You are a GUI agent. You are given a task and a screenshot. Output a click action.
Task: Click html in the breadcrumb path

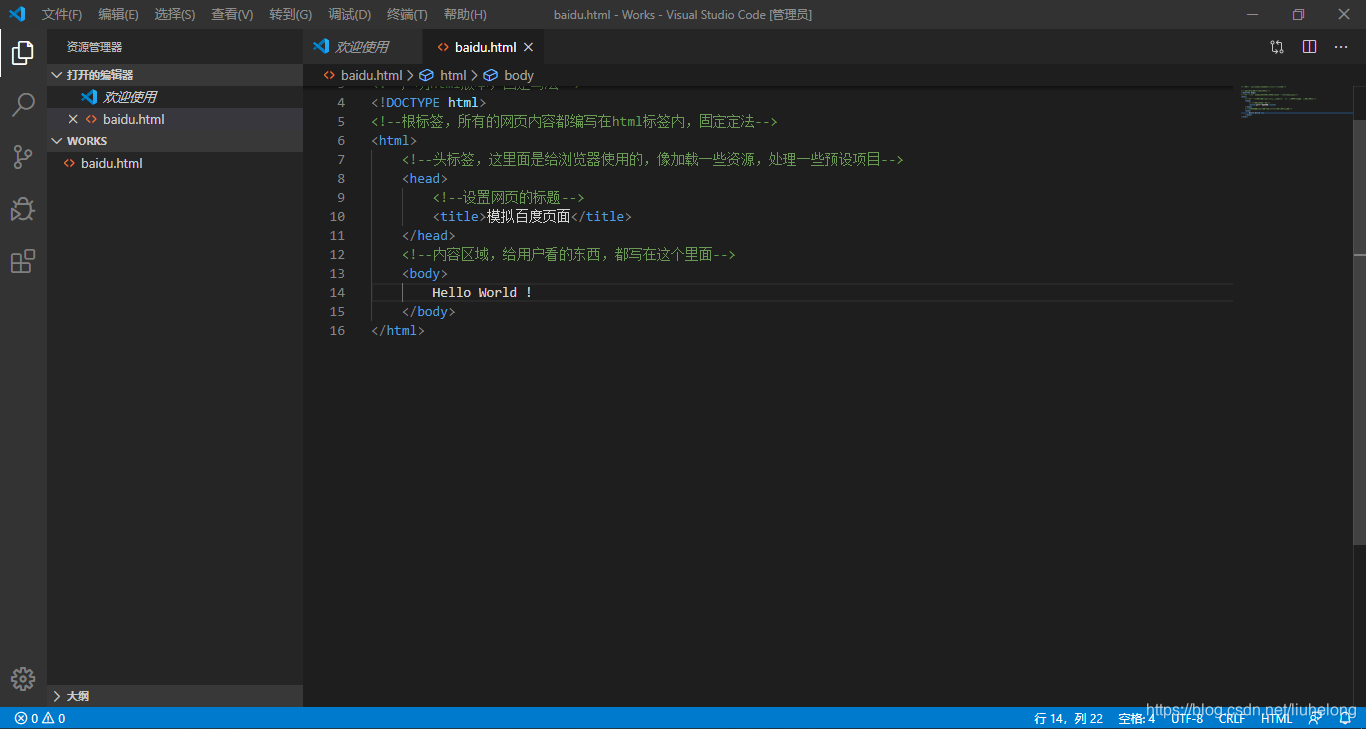point(453,75)
